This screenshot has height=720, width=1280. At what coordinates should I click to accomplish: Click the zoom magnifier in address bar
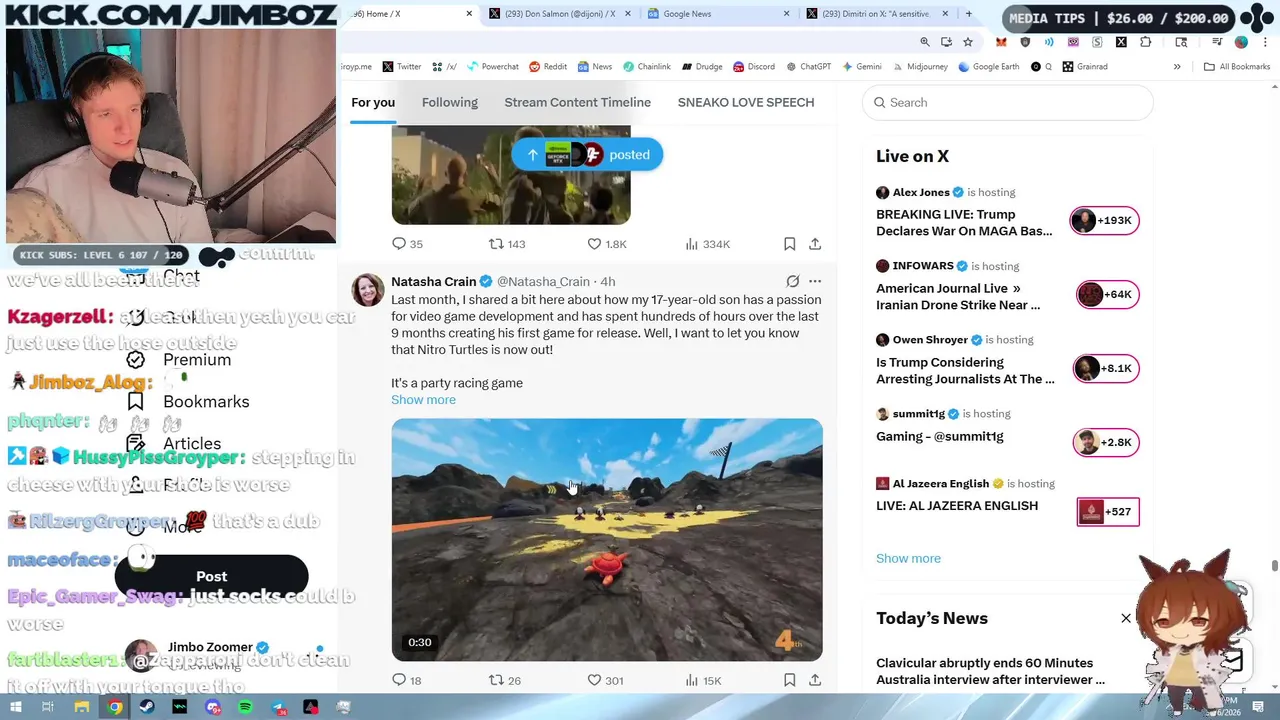click(x=925, y=42)
